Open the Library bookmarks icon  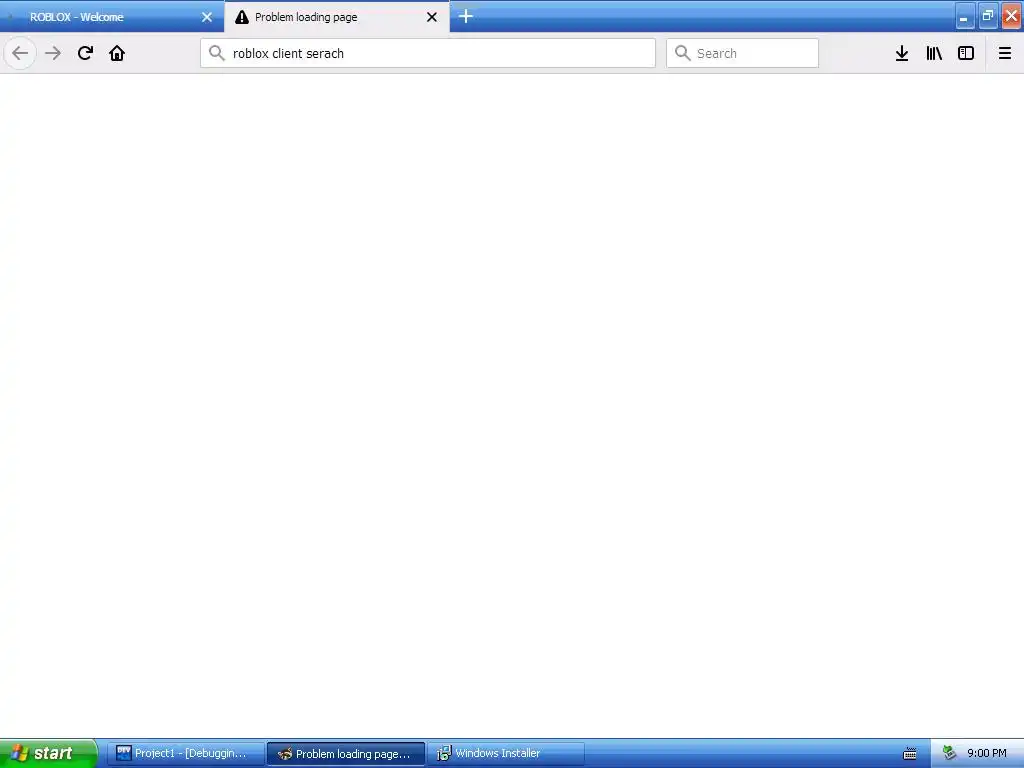(x=934, y=53)
